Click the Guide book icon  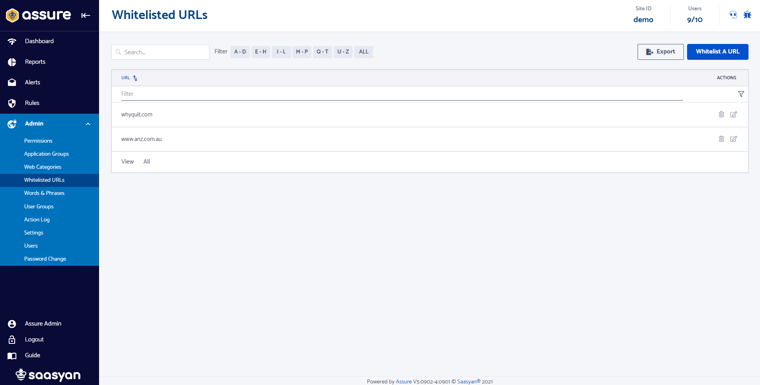[x=12, y=355]
